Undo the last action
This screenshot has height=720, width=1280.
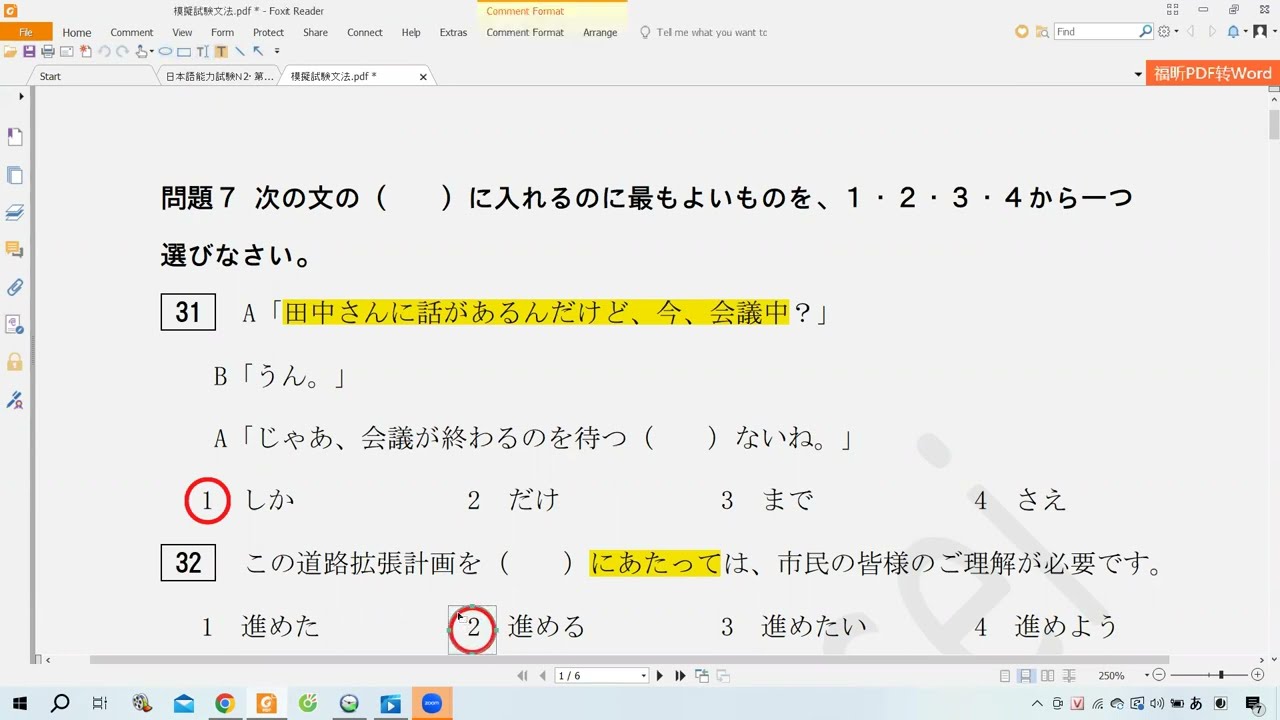pyautogui.click(x=104, y=51)
